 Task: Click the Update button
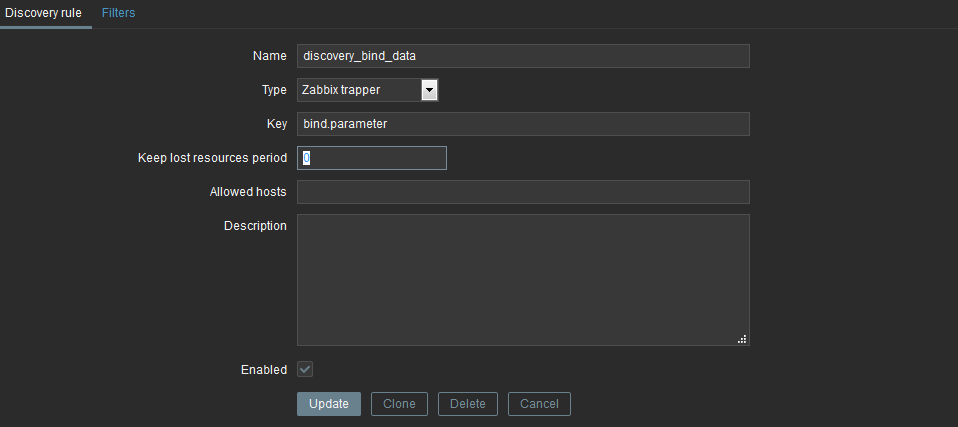[329, 404]
